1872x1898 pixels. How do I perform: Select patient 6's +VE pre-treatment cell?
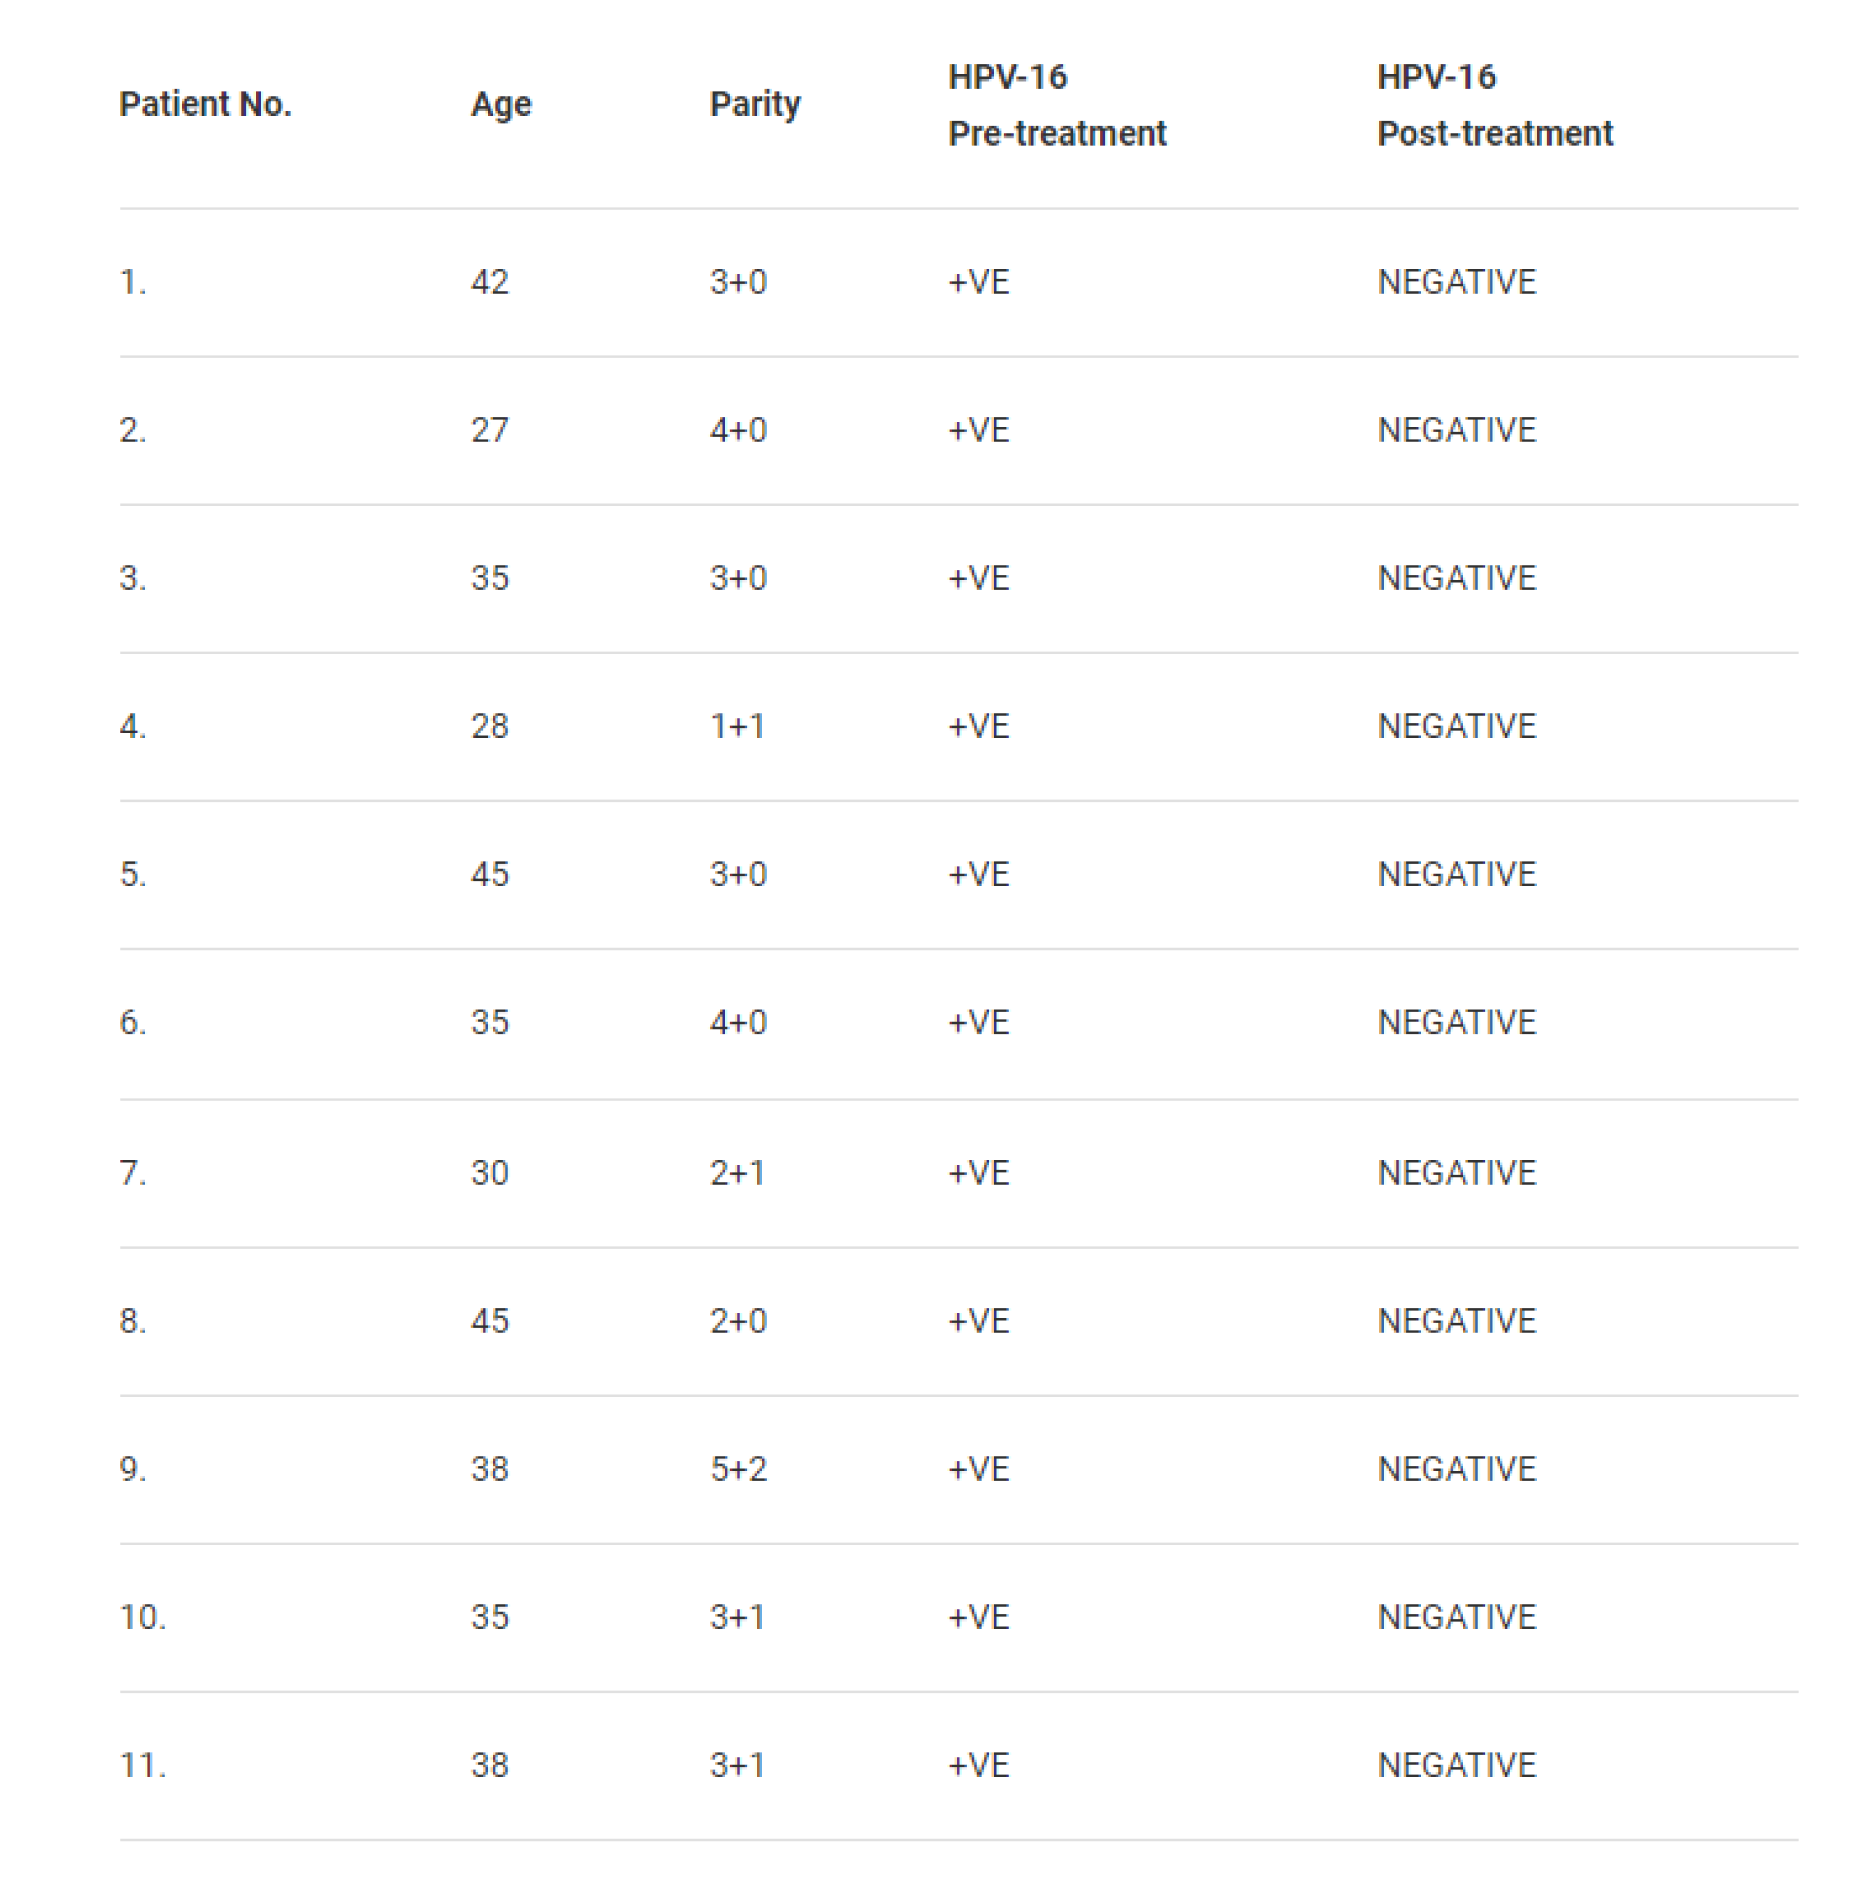coord(979,1022)
